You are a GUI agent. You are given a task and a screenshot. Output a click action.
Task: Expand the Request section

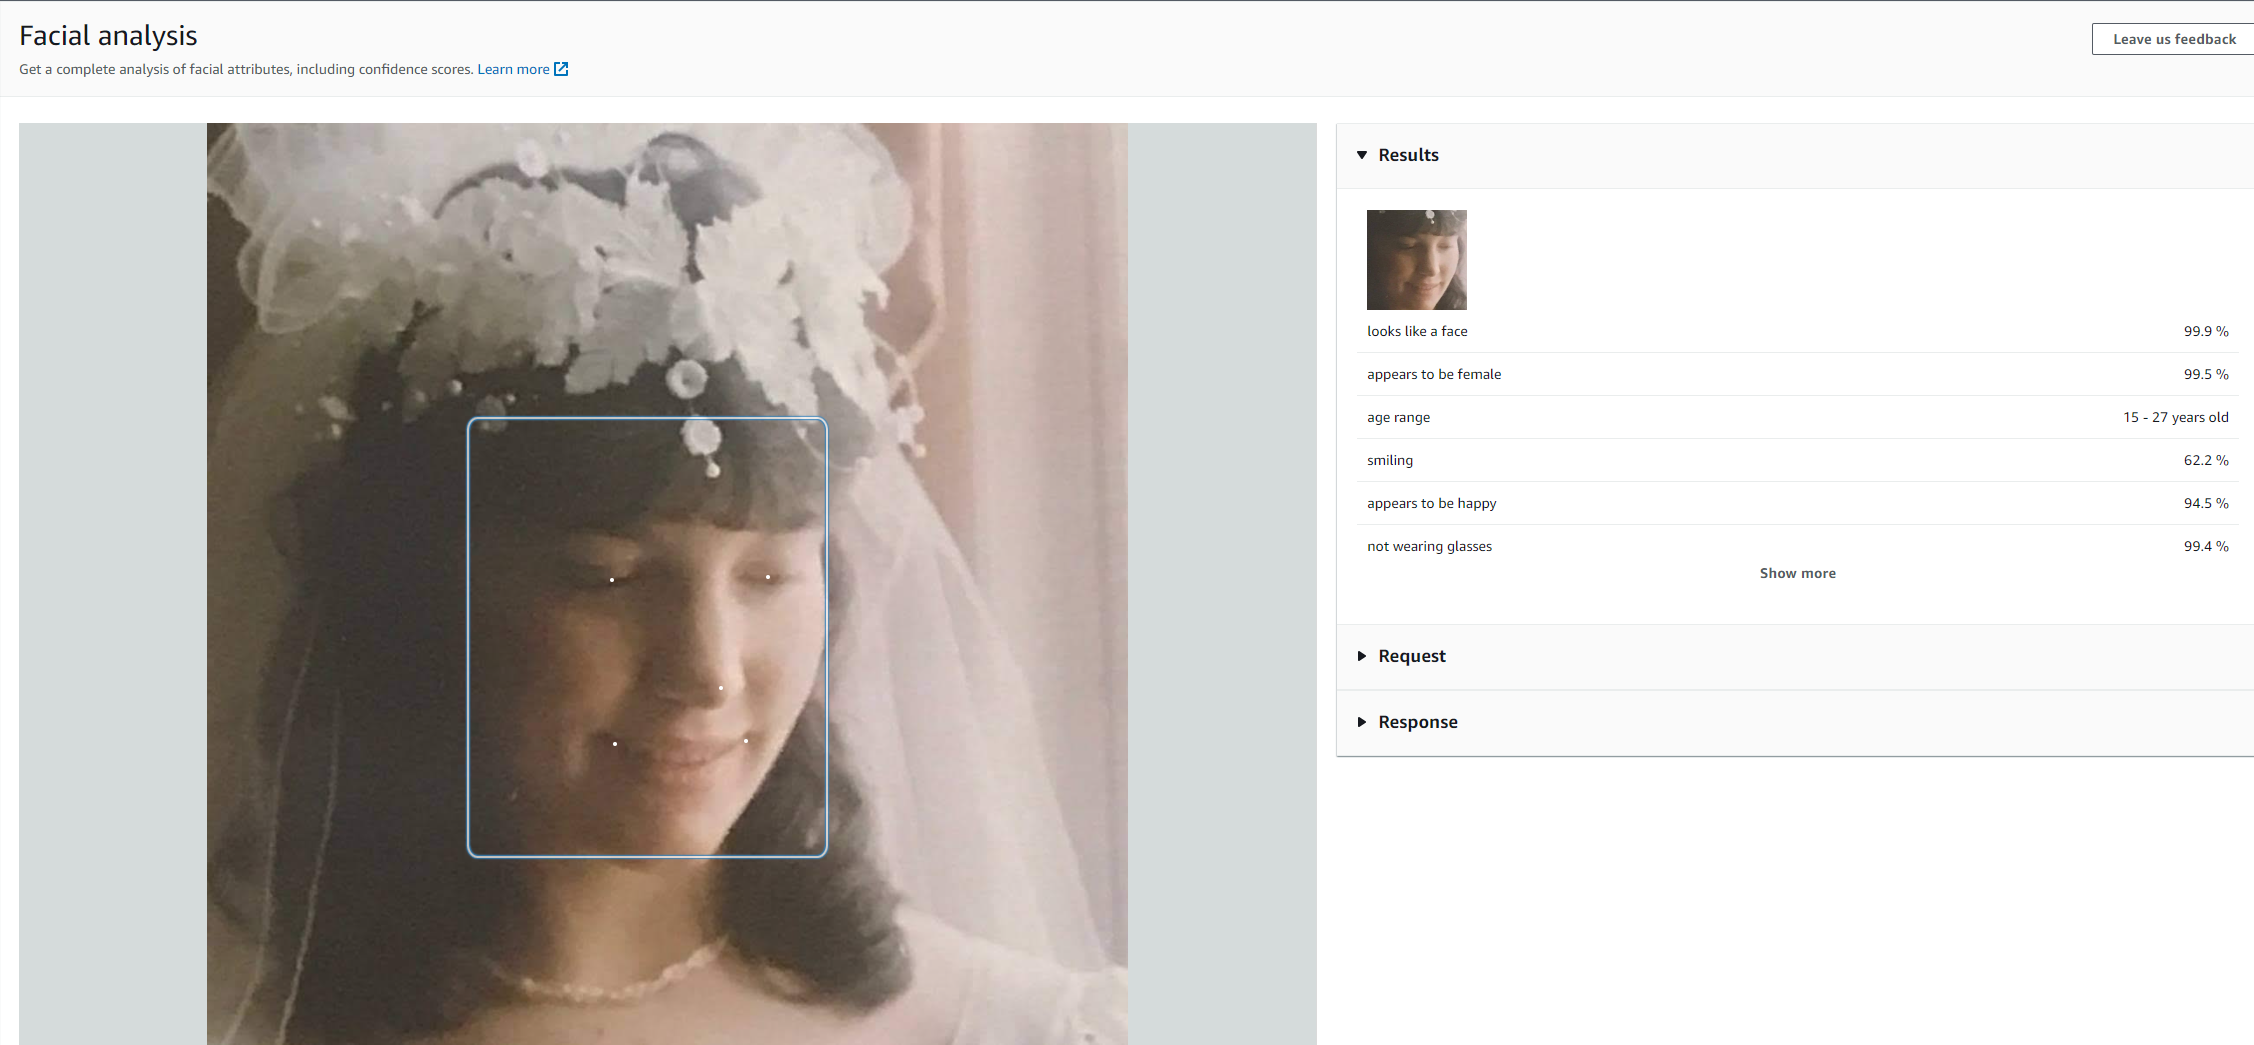(1401, 656)
